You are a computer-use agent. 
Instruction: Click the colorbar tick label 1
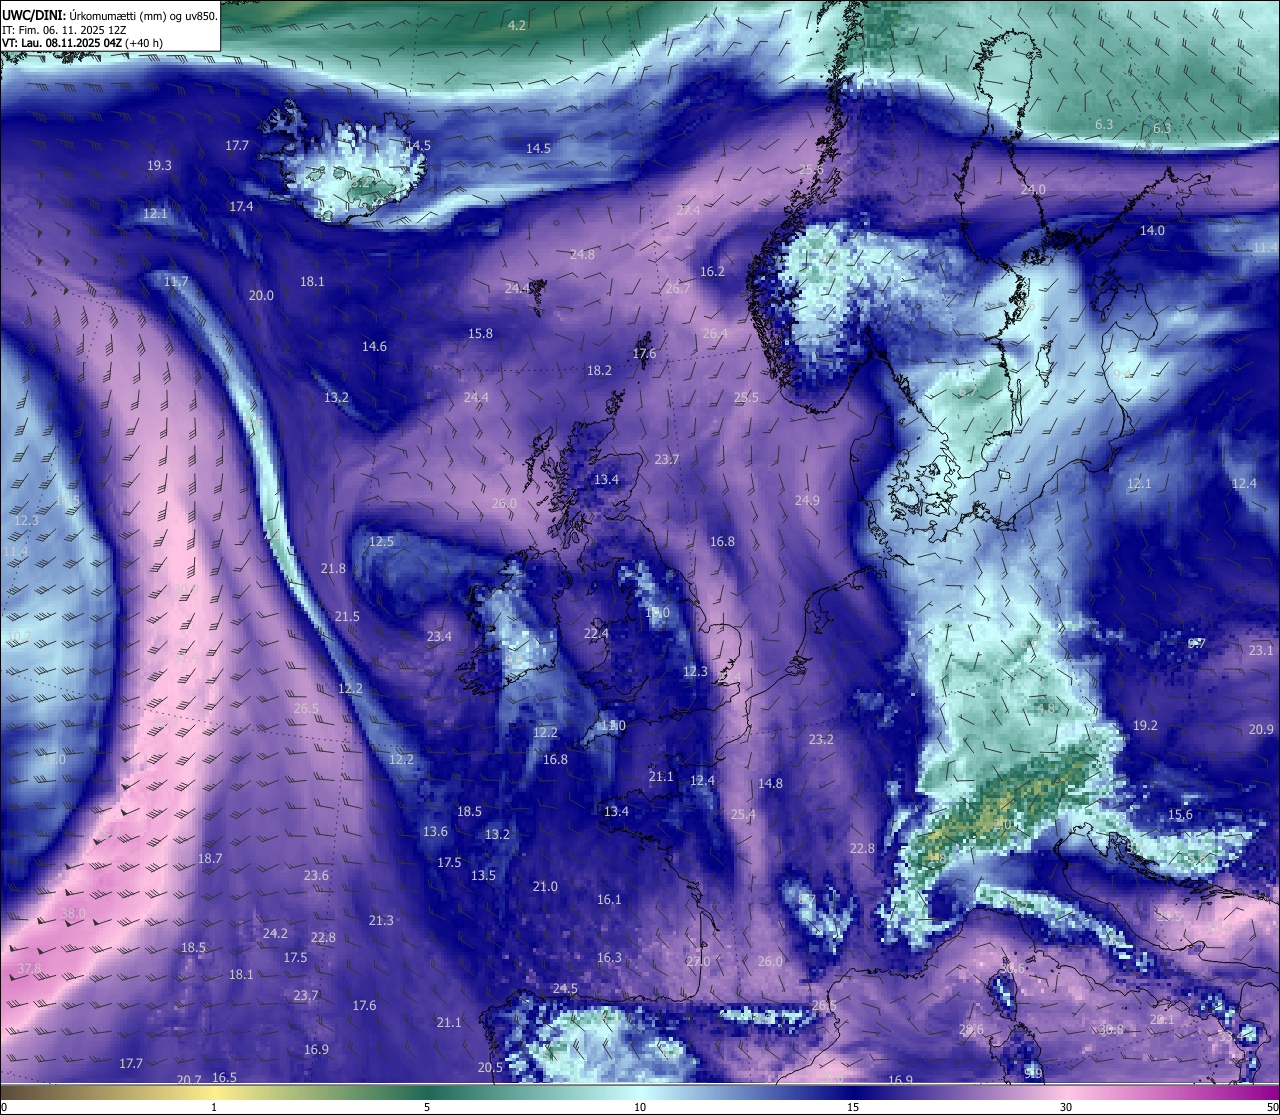[214, 1107]
